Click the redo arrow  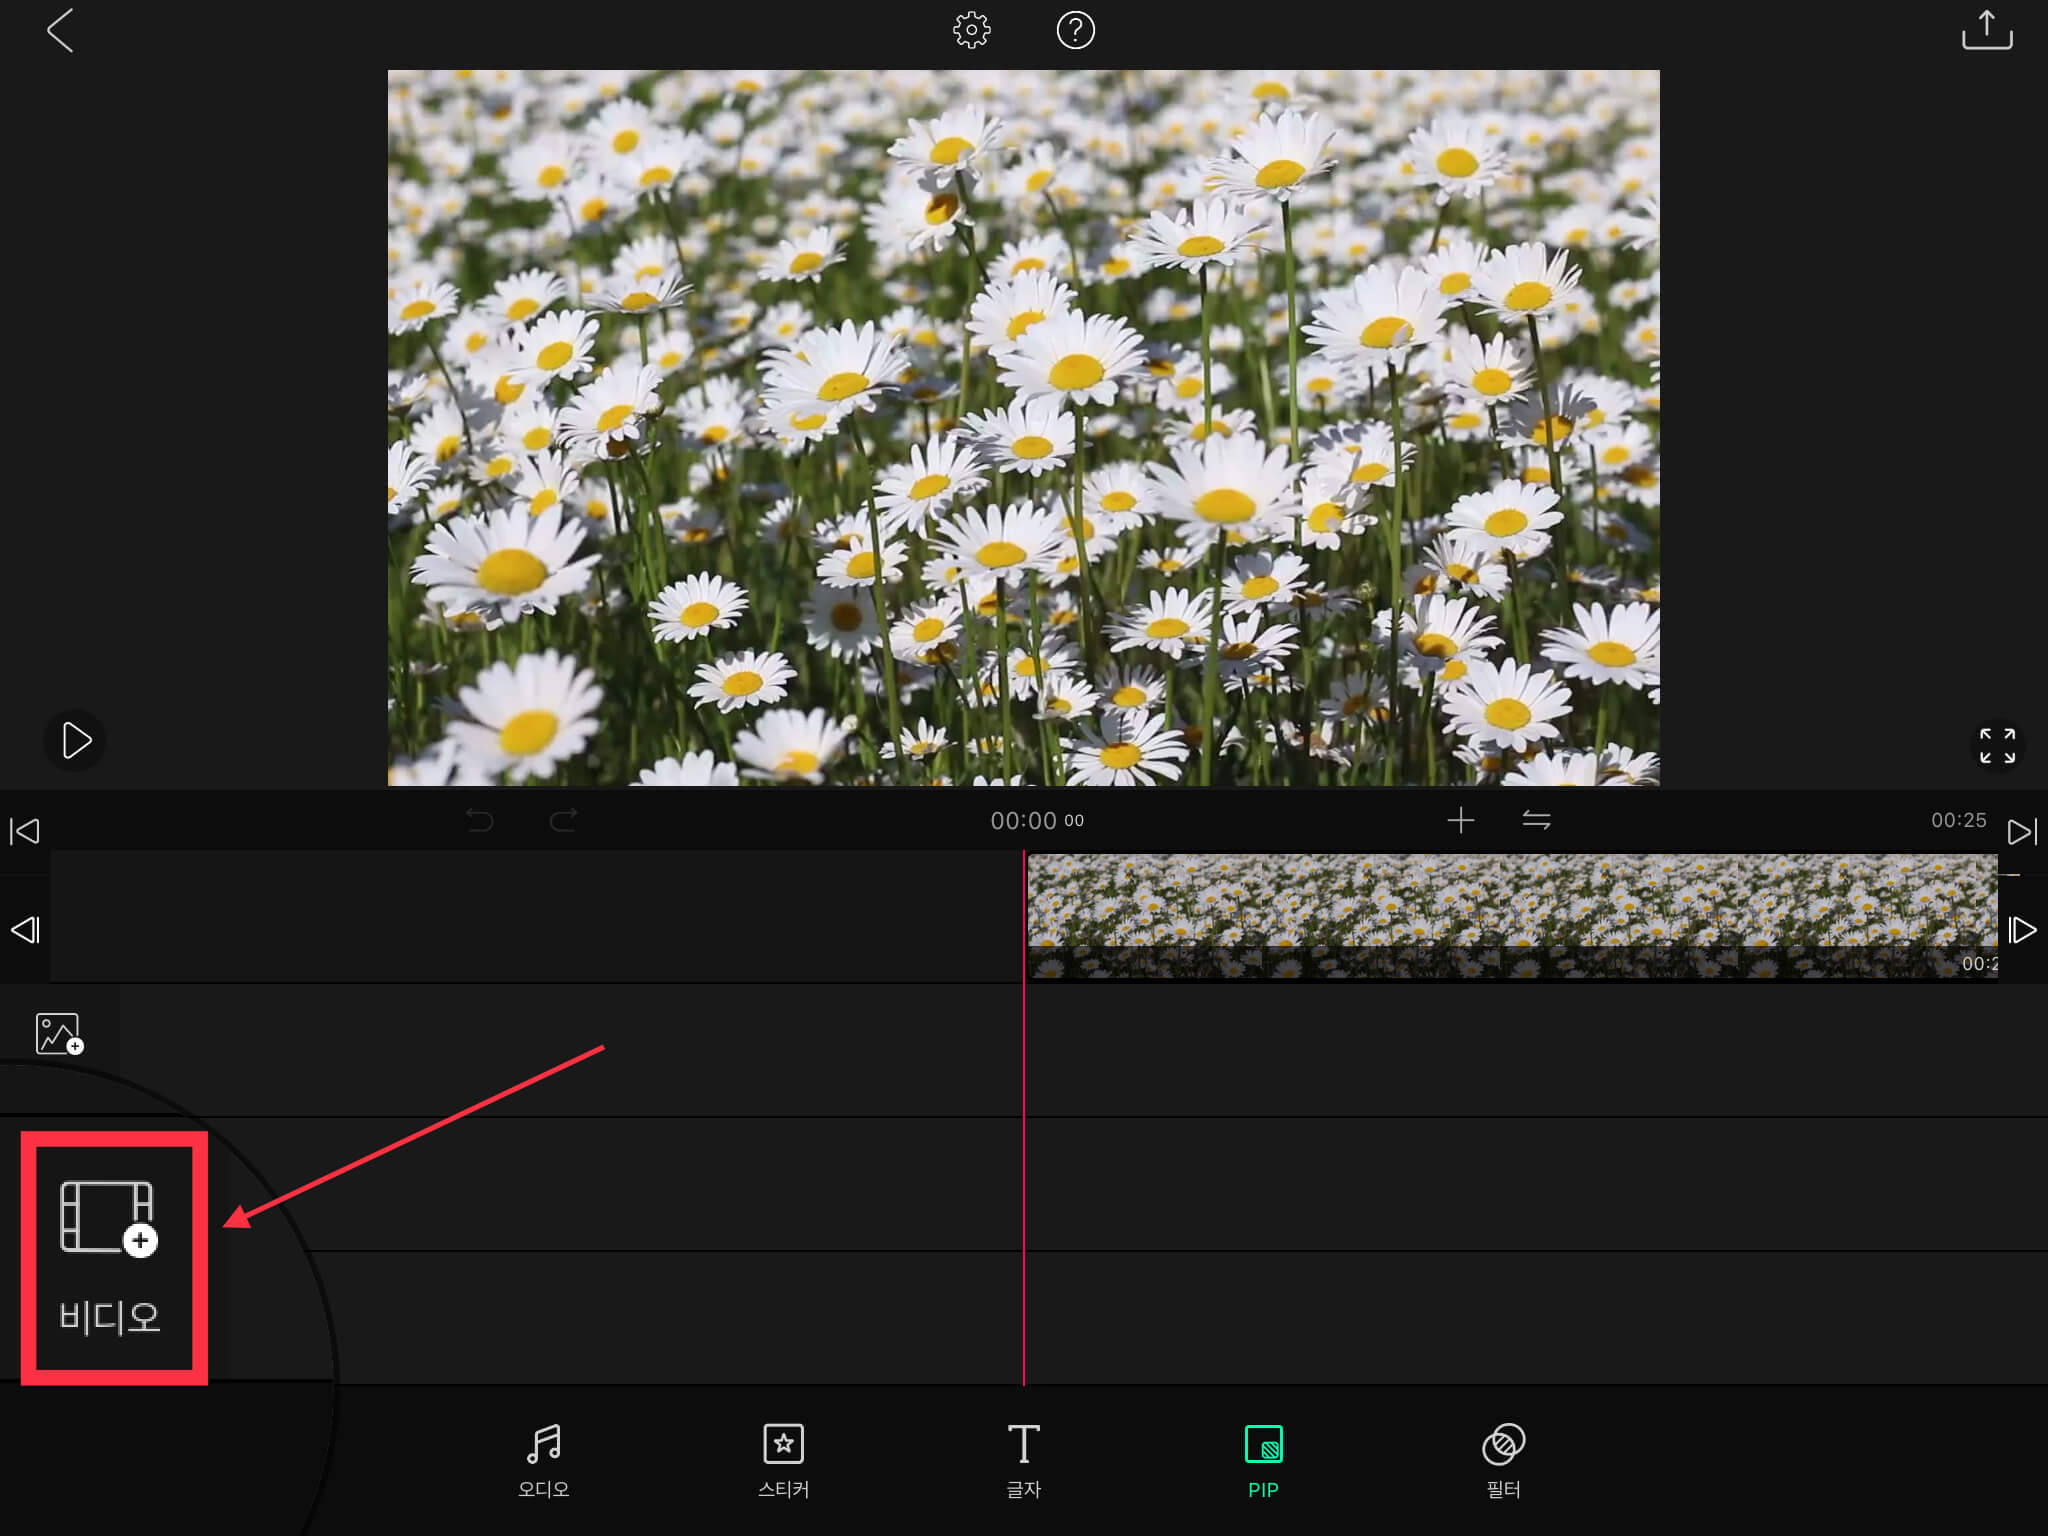click(564, 821)
